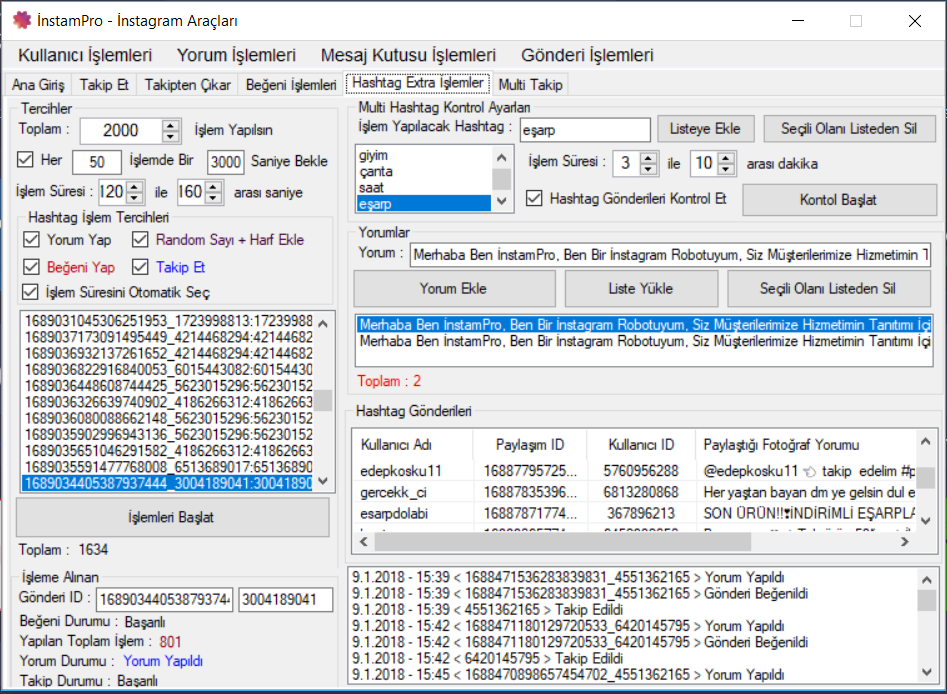The height and width of the screenshot is (694, 947).
Task: Click Yorum Ekle button
Action: point(454,288)
